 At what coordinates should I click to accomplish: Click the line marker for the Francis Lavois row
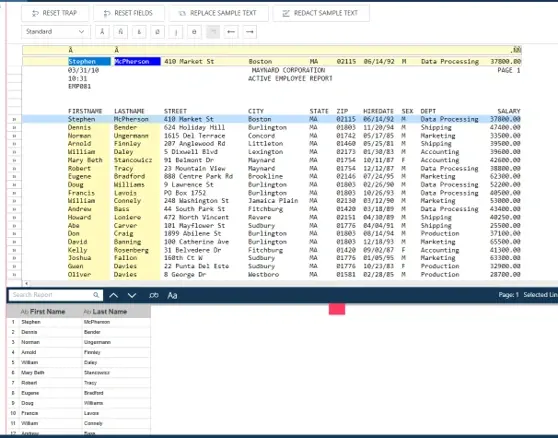click(x=14, y=193)
